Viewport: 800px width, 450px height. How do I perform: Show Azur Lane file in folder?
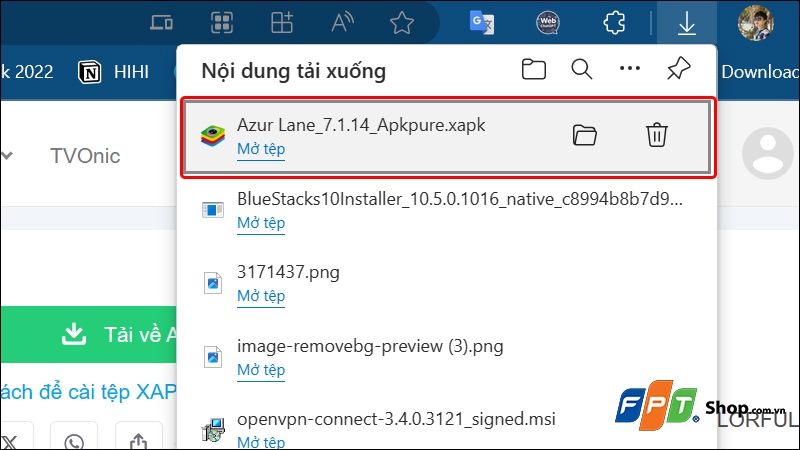point(585,135)
